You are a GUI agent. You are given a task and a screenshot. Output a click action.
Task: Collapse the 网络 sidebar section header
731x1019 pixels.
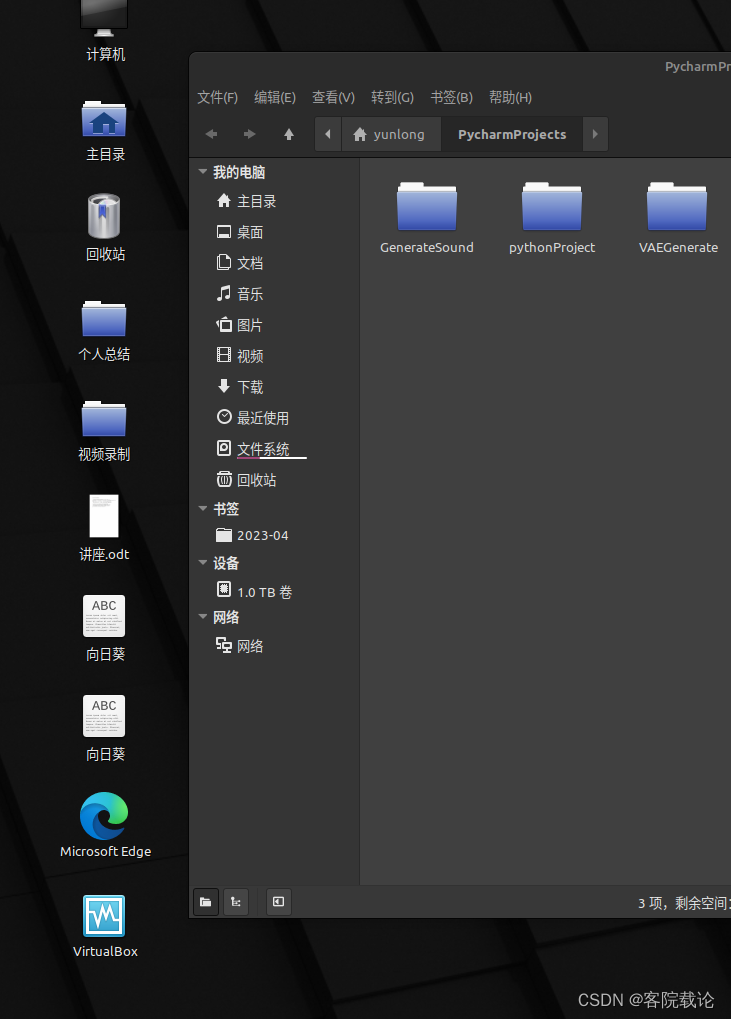[203, 616]
